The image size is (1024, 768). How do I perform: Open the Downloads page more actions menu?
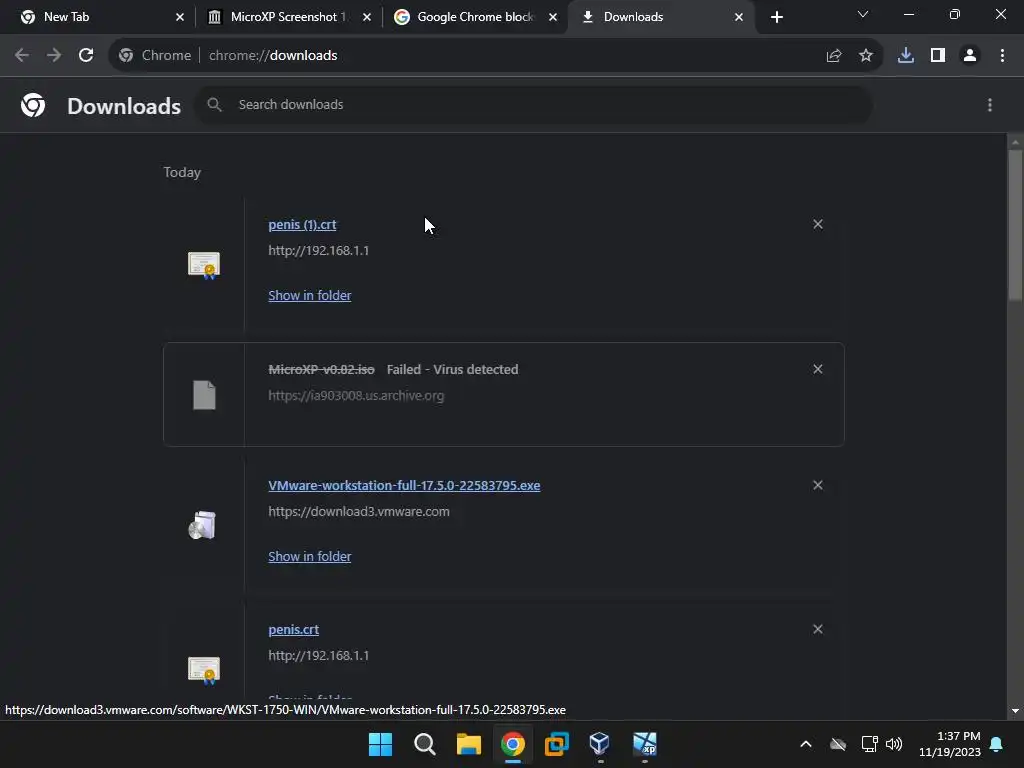coord(989,104)
